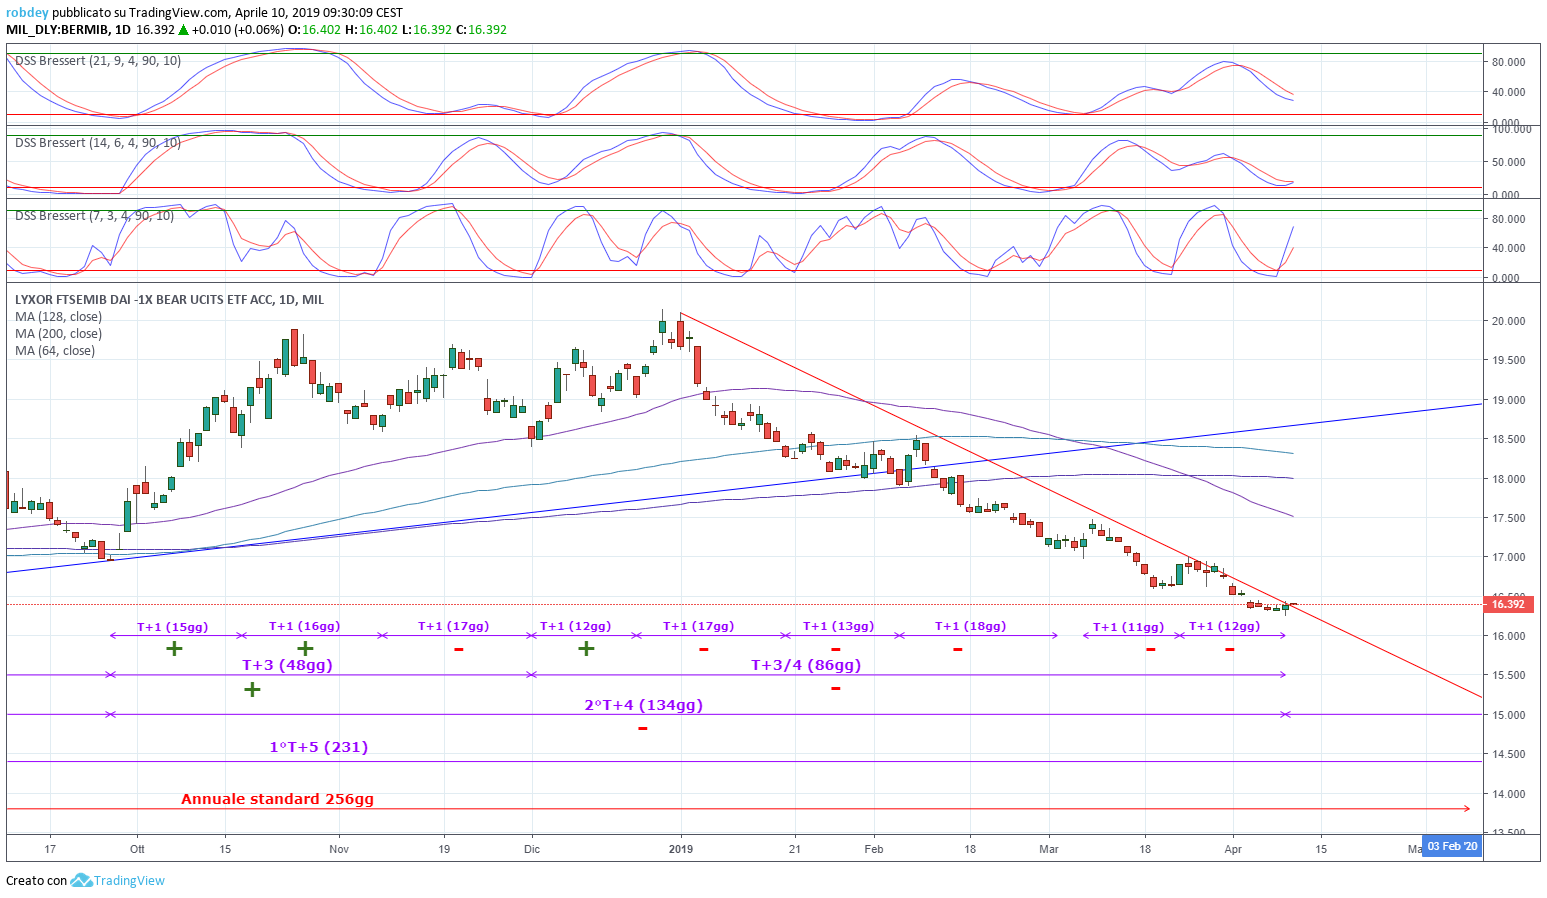This screenshot has height=898, width=1547.
Task: Select the T+1 (16gg) cycle annotation
Action: click(x=305, y=626)
